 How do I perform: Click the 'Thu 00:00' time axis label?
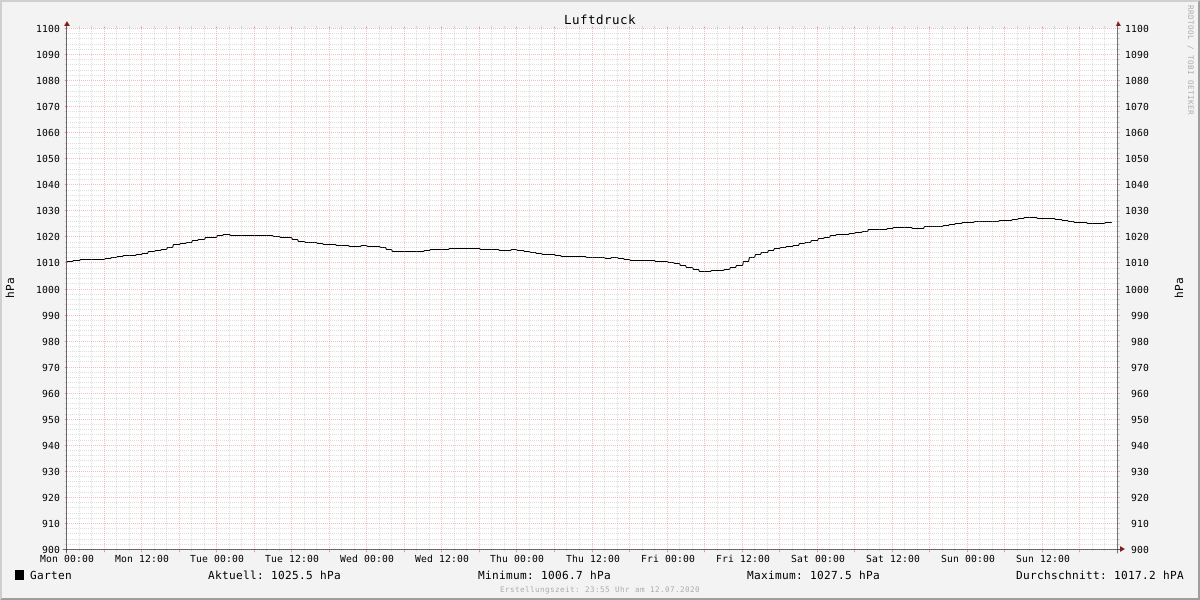point(517,559)
